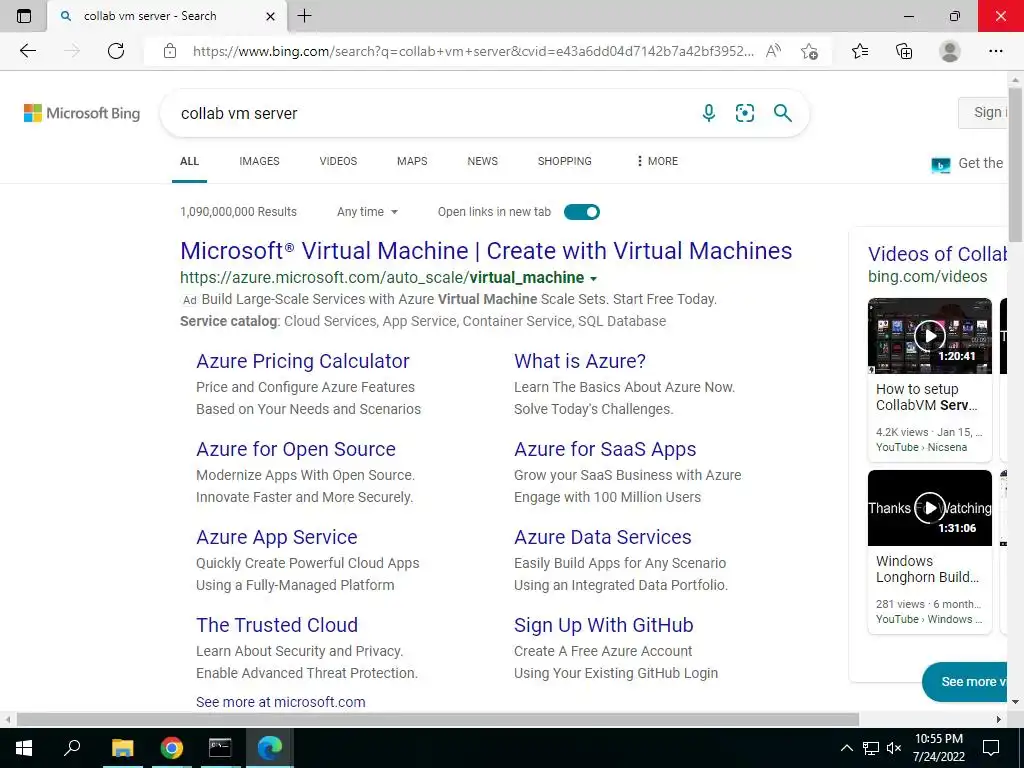View site information lock icon
1024x768 pixels.
(x=170, y=51)
